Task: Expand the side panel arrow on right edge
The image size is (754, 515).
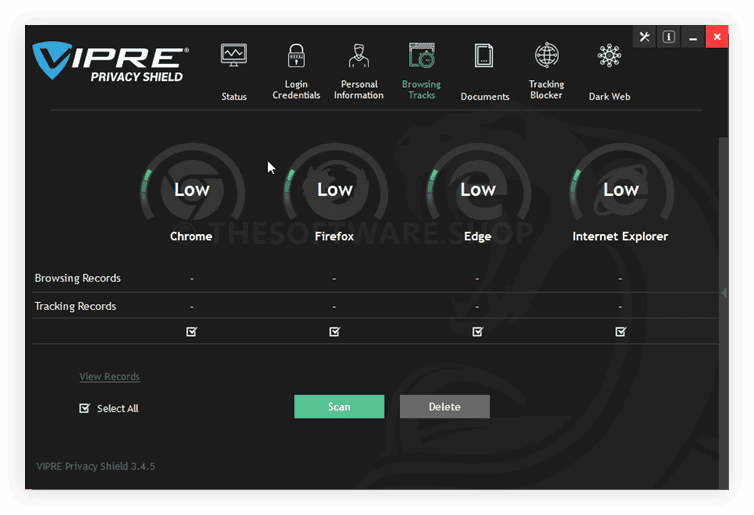Action: [724, 293]
